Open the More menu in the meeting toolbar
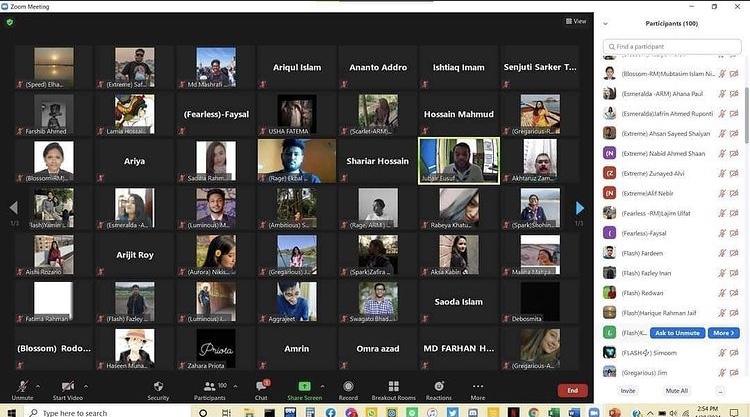The width and height of the screenshot is (750, 417). tap(478, 386)
